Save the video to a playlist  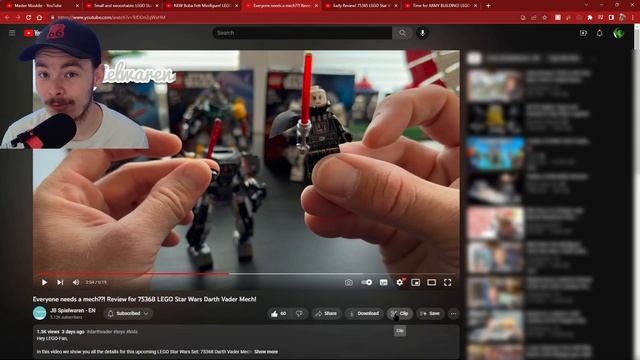pyautogui.click(x=430, y=313)
